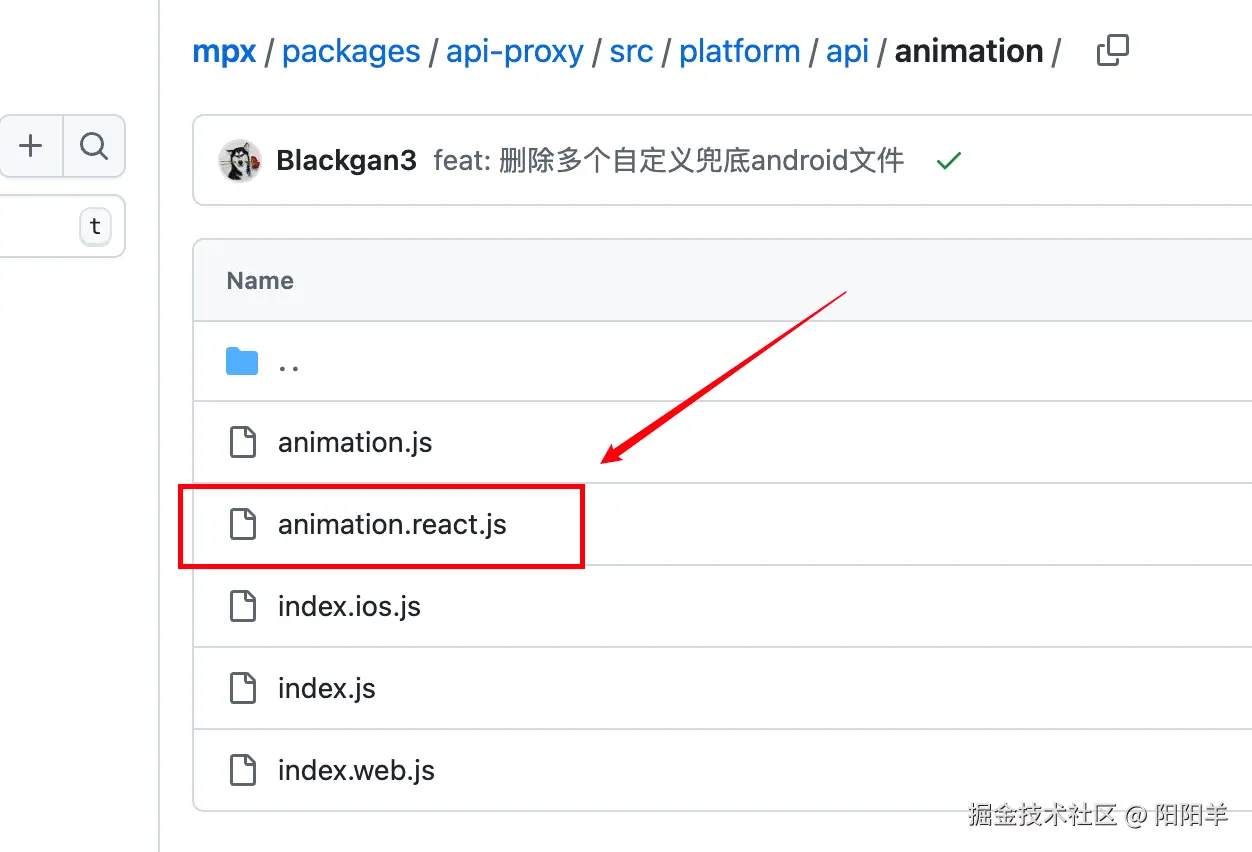Viewport: 1252px width, 852px height.
Task: Click the green commit status checkmark
Action: click(x=948, y=161)
